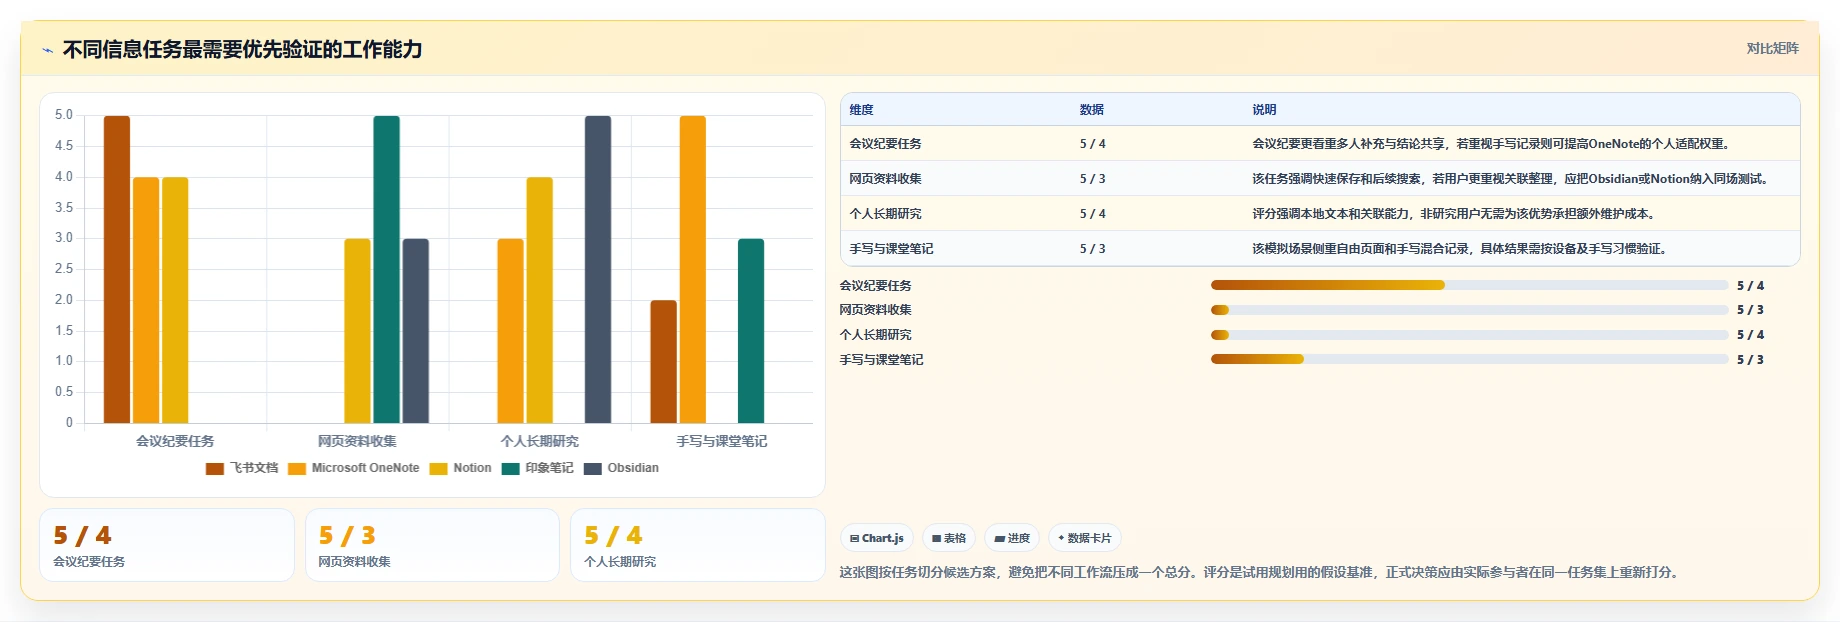1840x622 pixels.
Task: Click 5 / 3 value after 手写与课堂笔记 progress
Action: 1750,360
